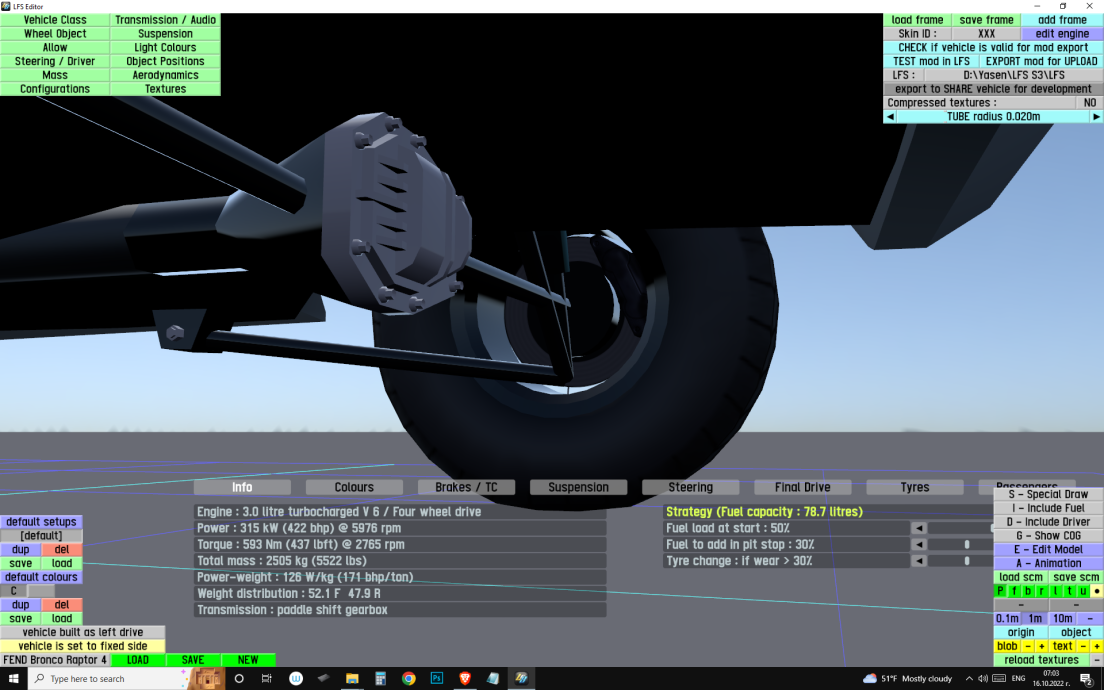This screenshot has height=690, width=1104.
Task: Open notifications center in system tray
Action: click(x=1086, y=679)
